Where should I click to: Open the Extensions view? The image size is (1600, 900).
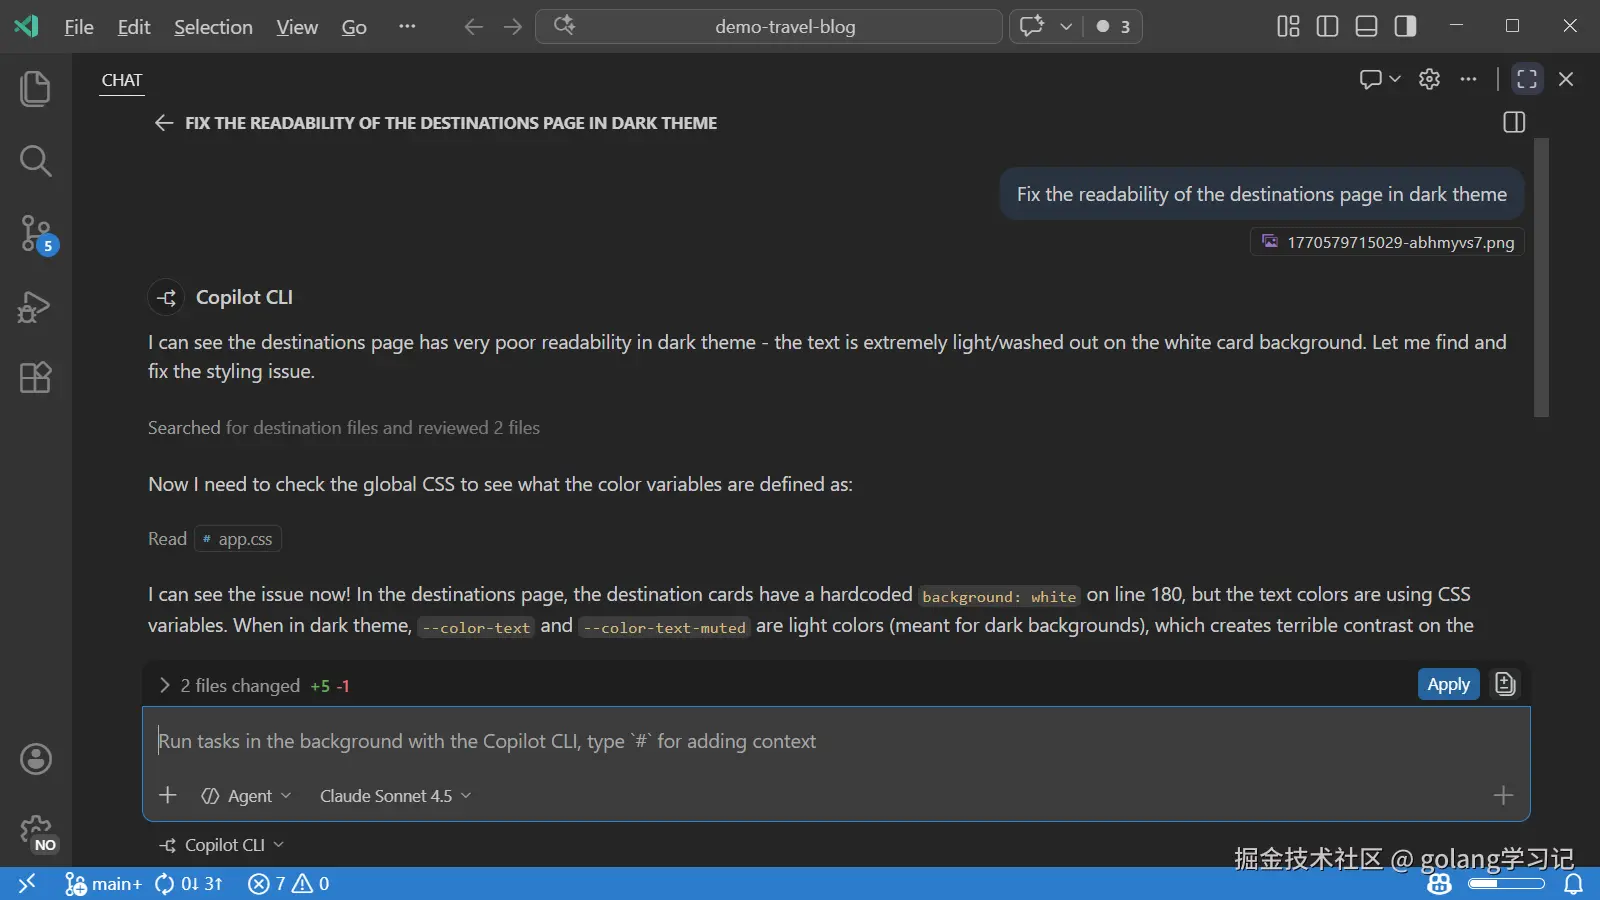point(35,378)
